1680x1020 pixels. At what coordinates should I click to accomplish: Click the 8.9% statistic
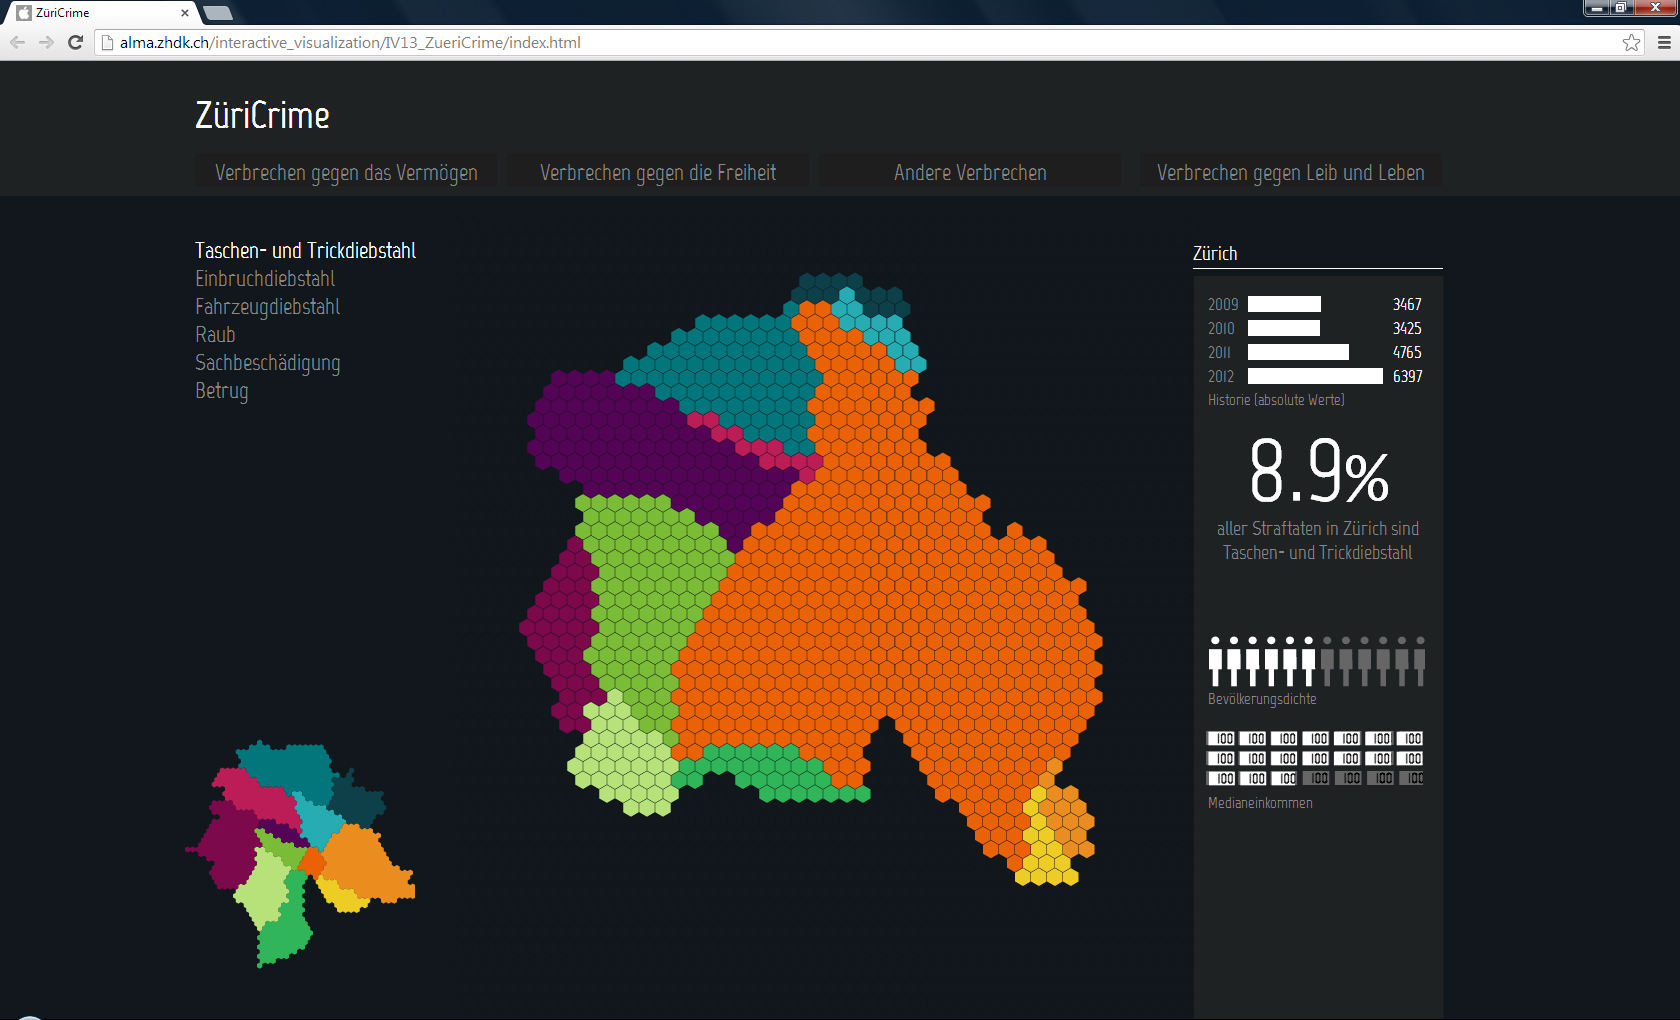point(1318,470)
